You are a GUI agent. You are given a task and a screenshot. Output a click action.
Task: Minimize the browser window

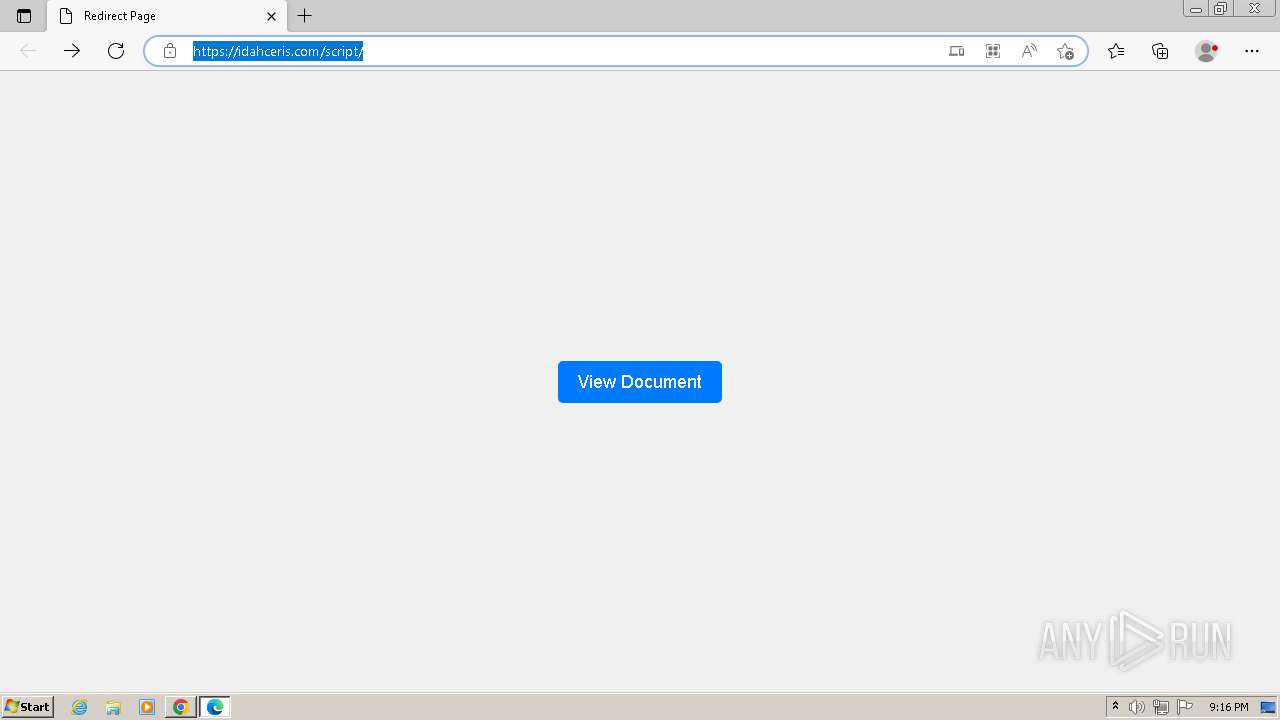click(1196, 8)
